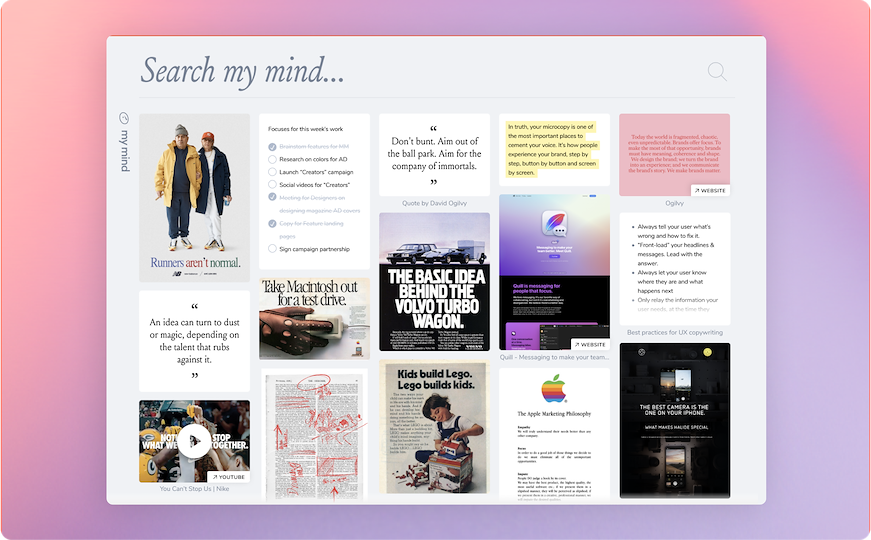Tick the 'Social videos for Creators' checkbox
The image size is (871, 540).
[x=272, y=184]
